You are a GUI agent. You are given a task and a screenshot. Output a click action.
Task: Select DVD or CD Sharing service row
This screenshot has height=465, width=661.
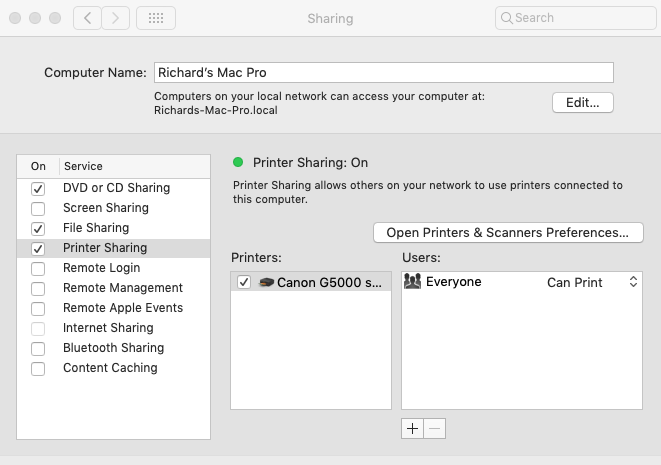tap(113, 188)
